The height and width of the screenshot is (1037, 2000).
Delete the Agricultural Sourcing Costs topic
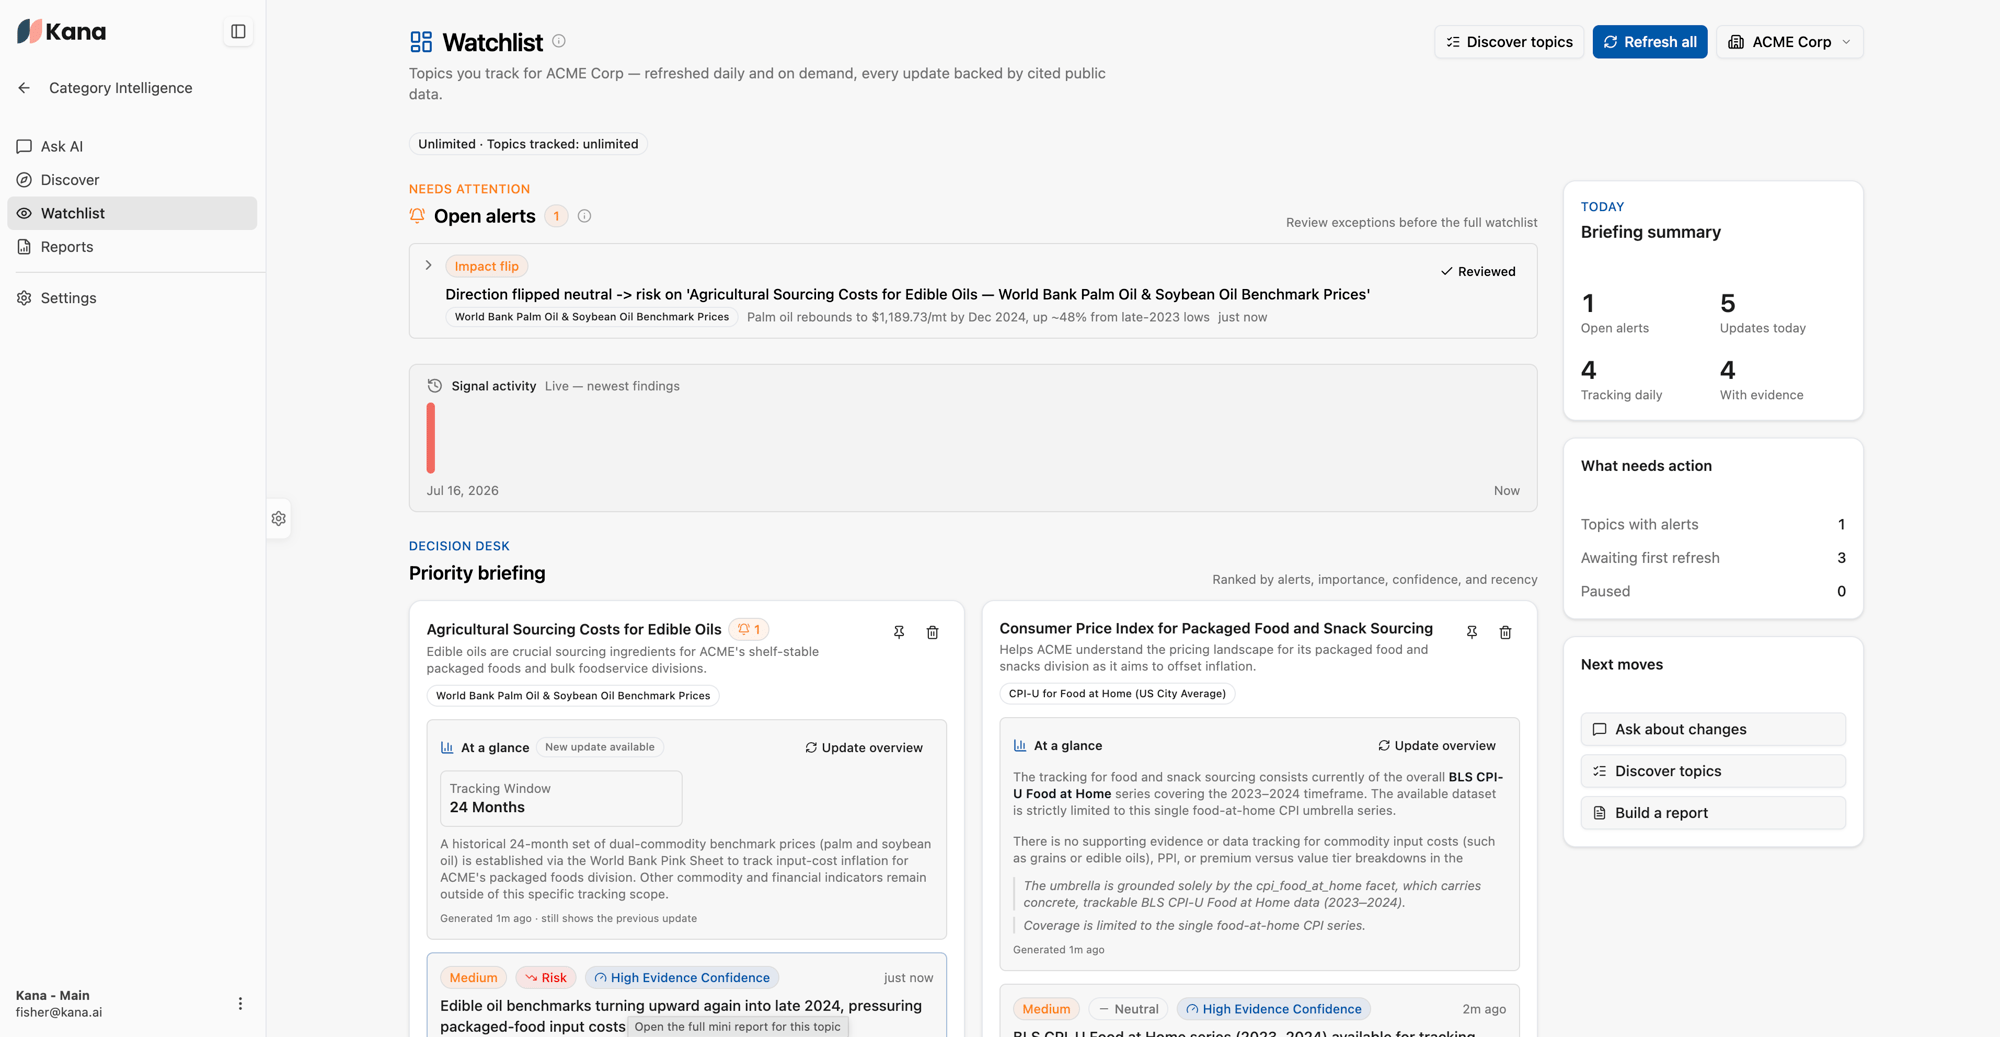[933, 632]
